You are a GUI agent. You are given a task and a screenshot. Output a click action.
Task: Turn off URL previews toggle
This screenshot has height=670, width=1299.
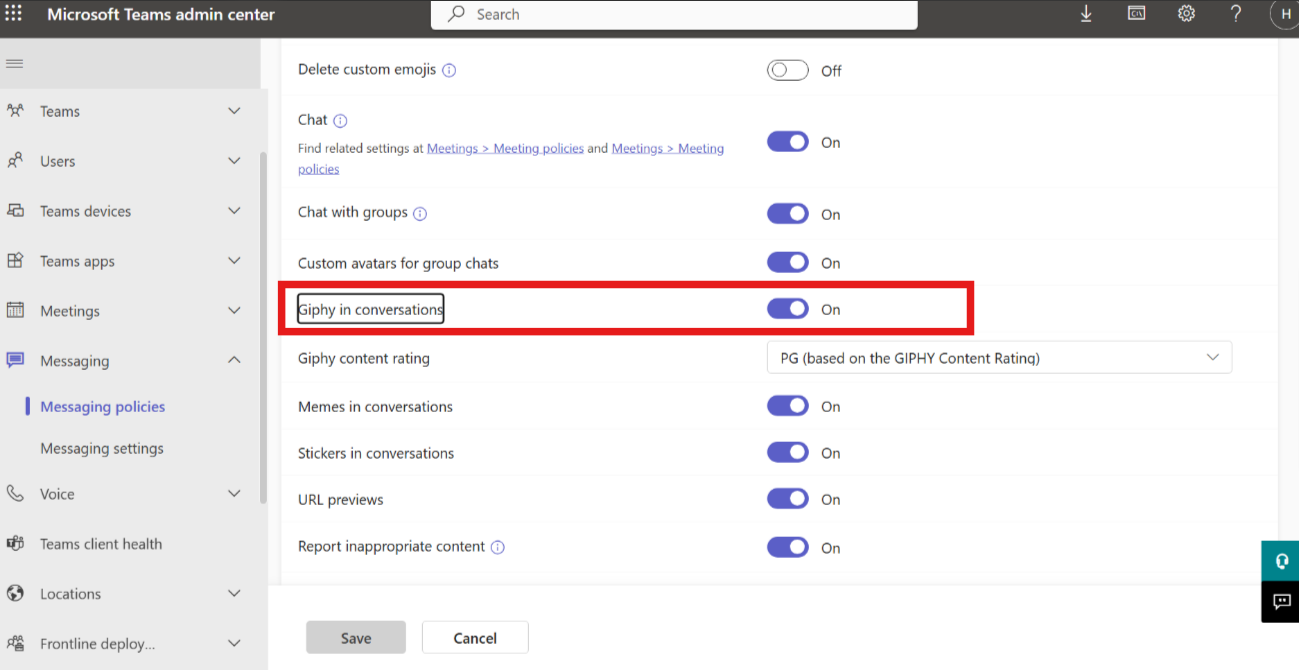[x=788, y=499]
